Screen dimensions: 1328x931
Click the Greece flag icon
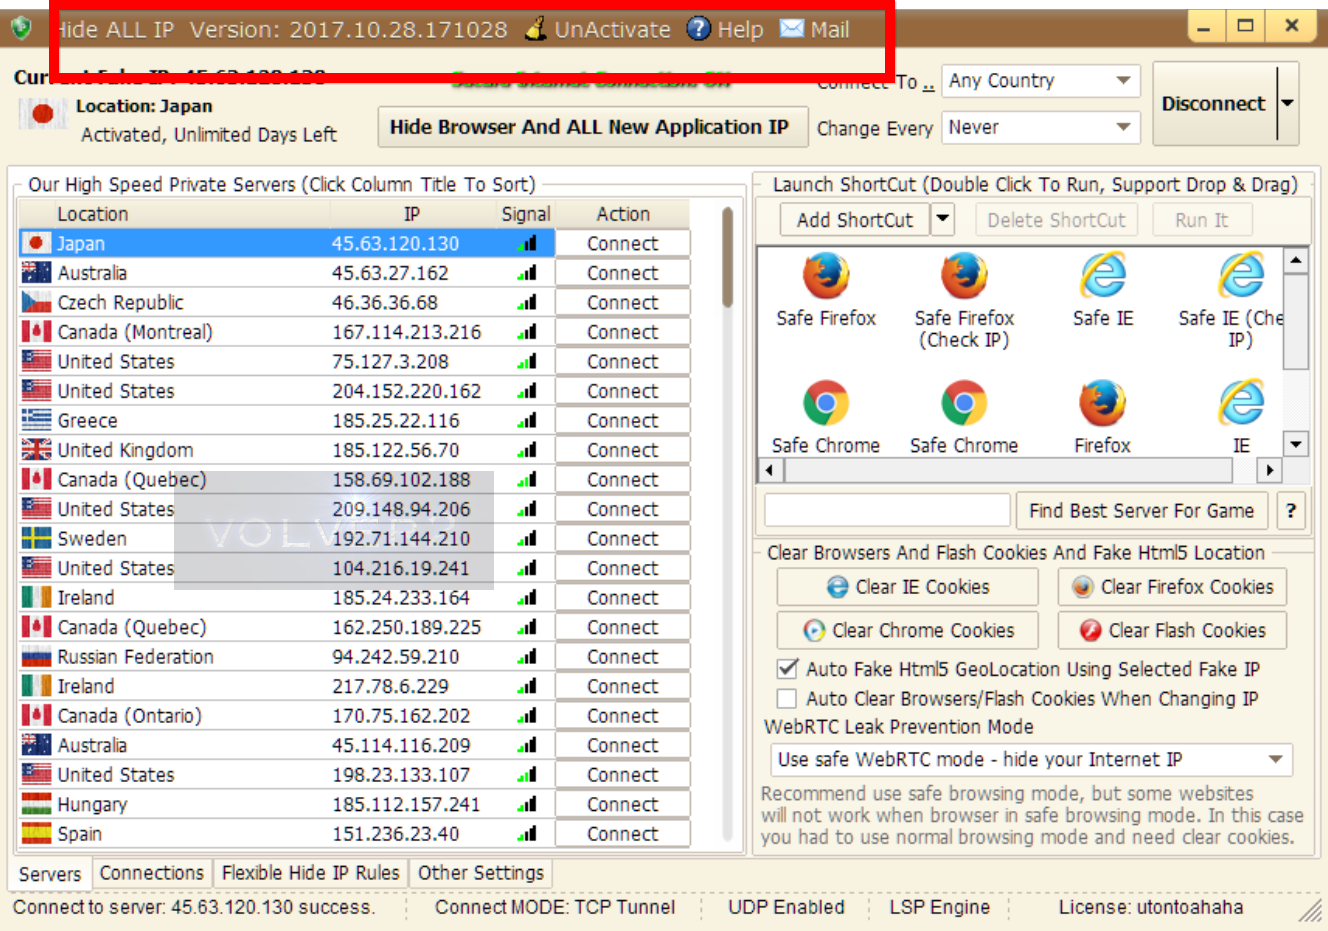[x=36, y=420]
